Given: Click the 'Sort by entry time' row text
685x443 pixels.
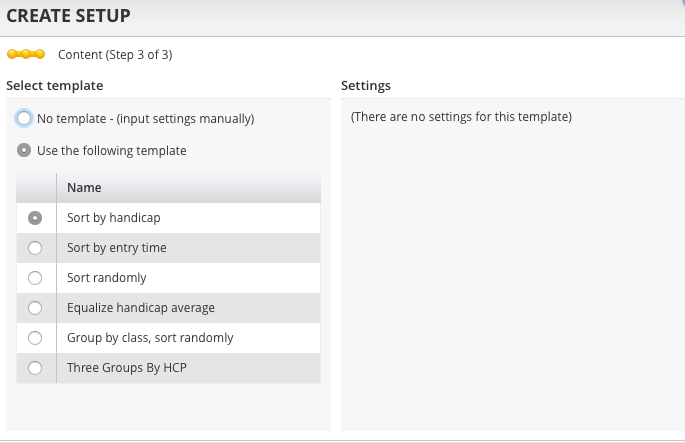Looking at the screenshot, I should tap(116, 248).
